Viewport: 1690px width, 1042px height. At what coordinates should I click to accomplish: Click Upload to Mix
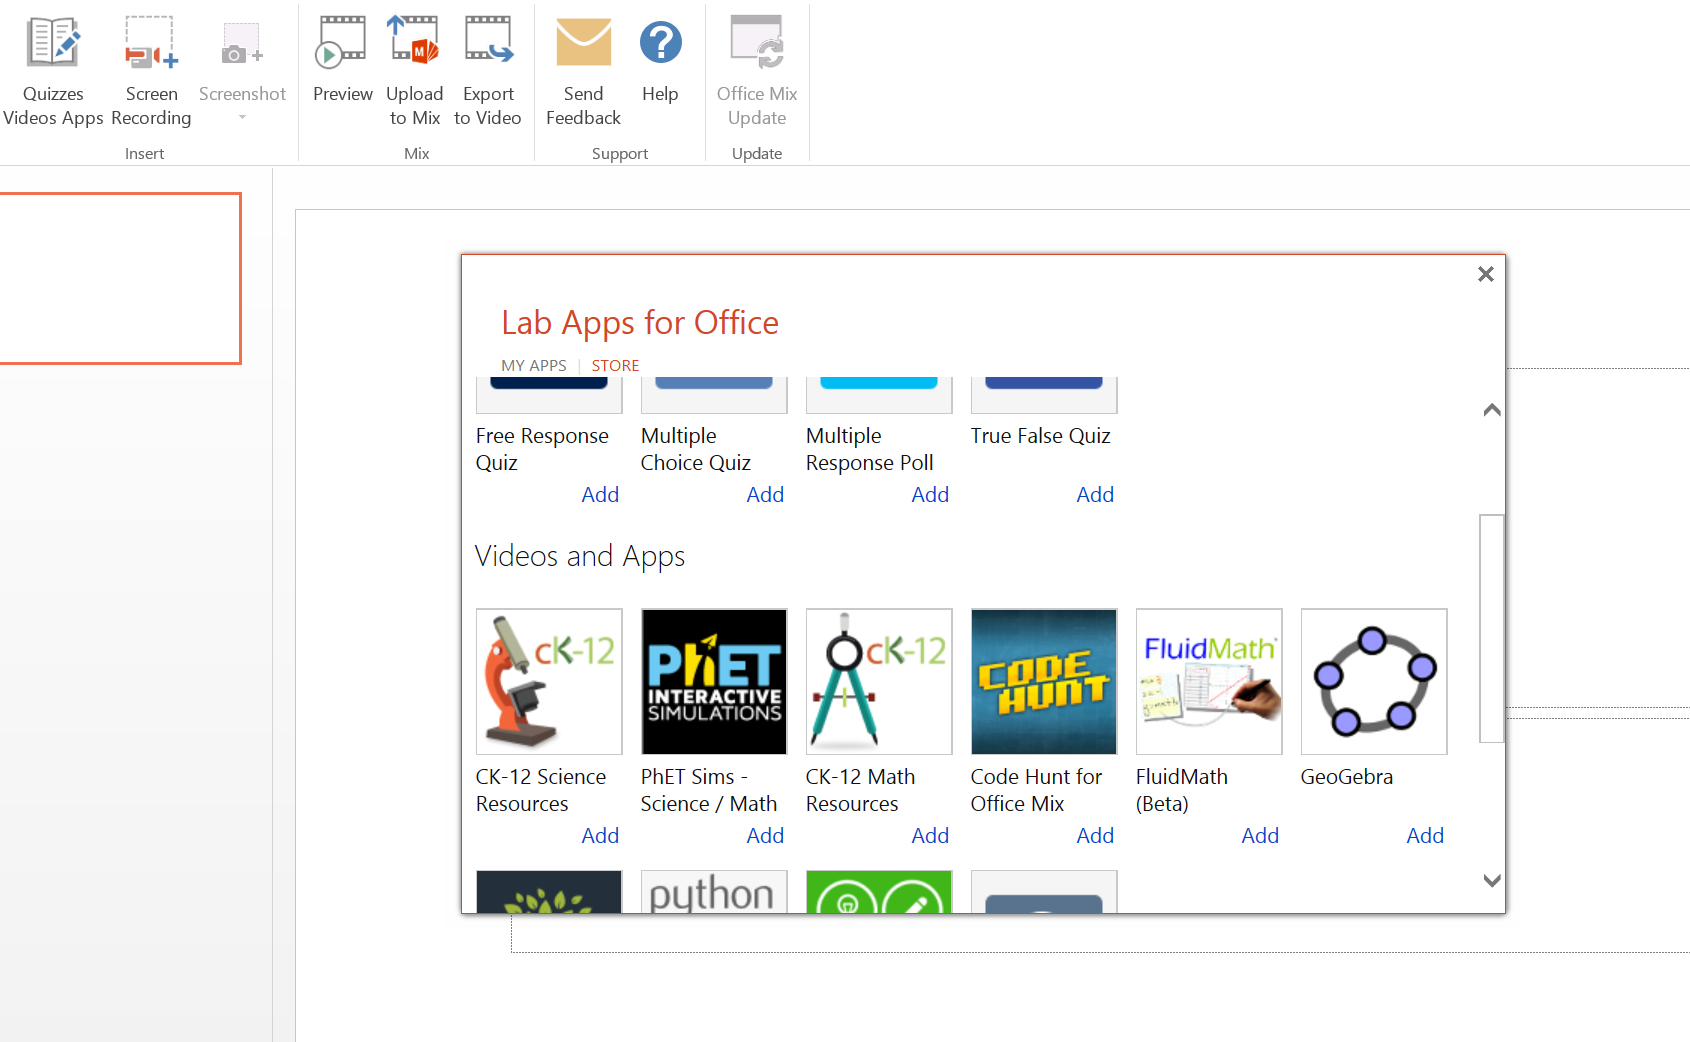[414, 72]
